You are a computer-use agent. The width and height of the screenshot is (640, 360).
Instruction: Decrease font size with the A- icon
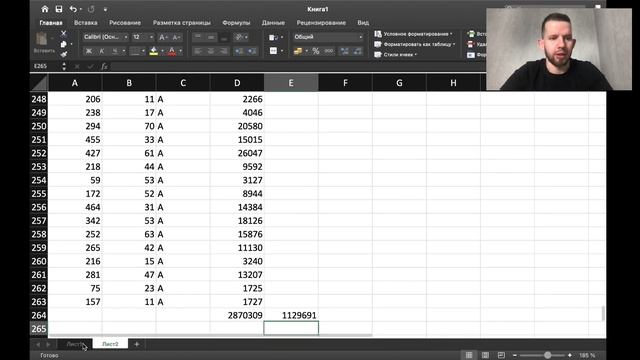coord(176,37)
